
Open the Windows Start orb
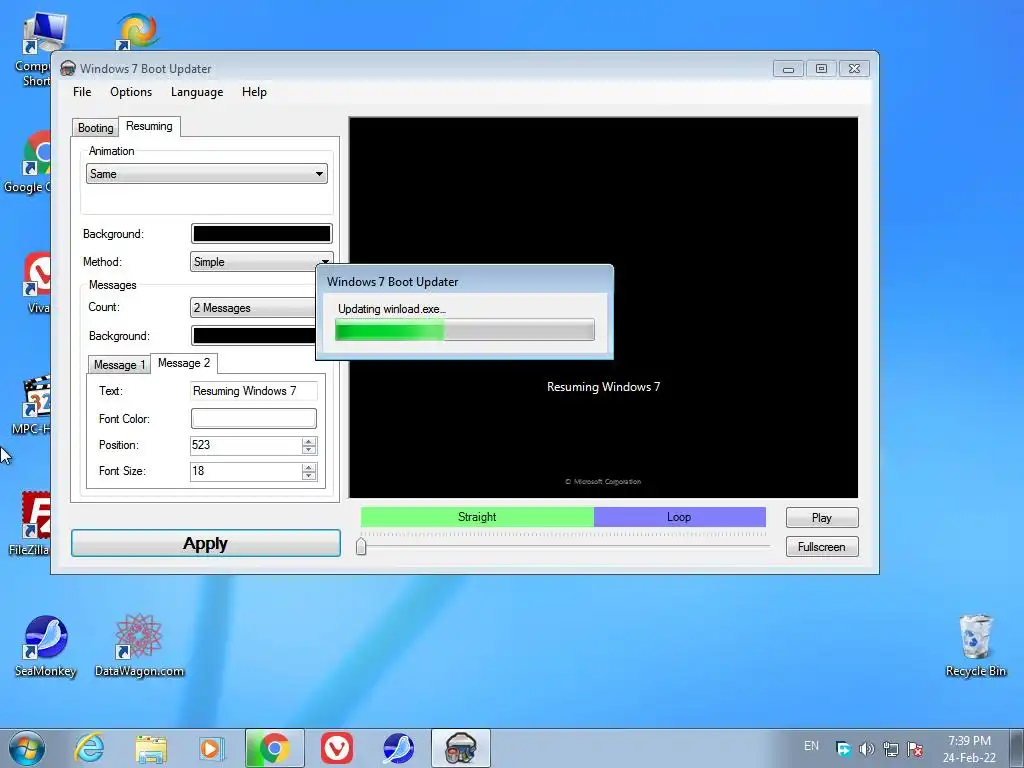click(x=27, y=748)
